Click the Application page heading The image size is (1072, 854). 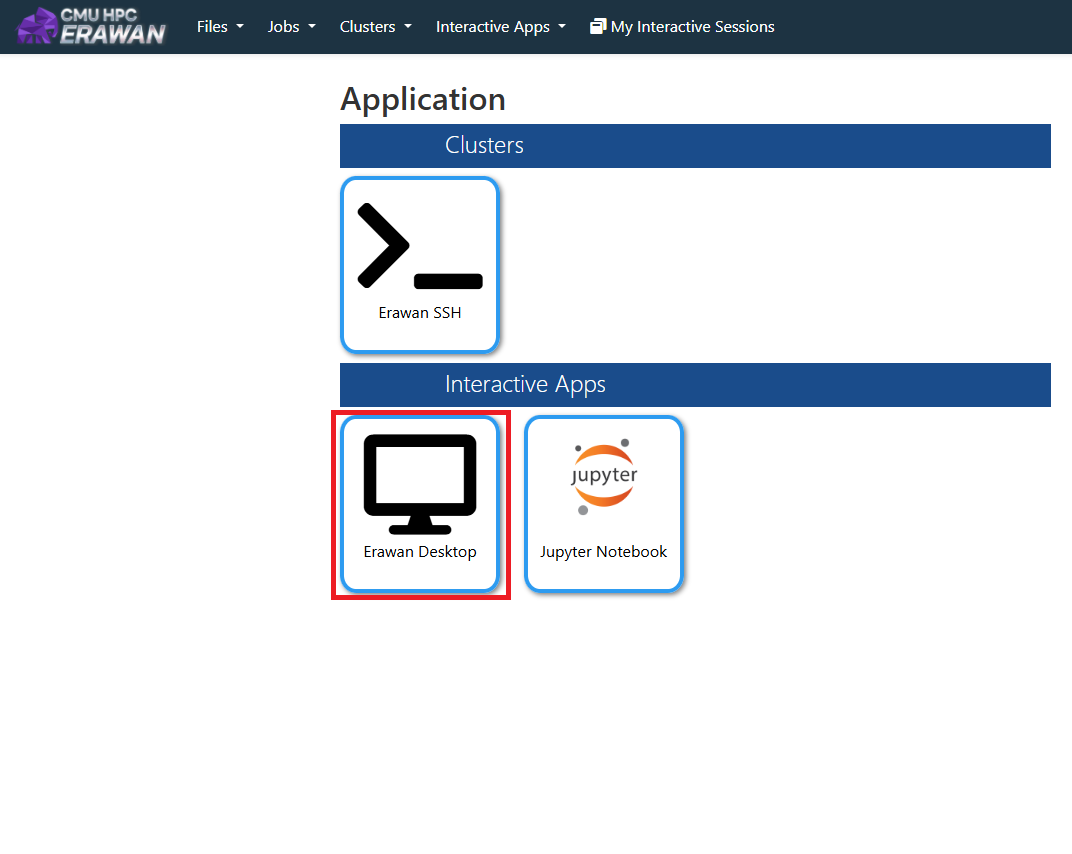click(423, 99)
